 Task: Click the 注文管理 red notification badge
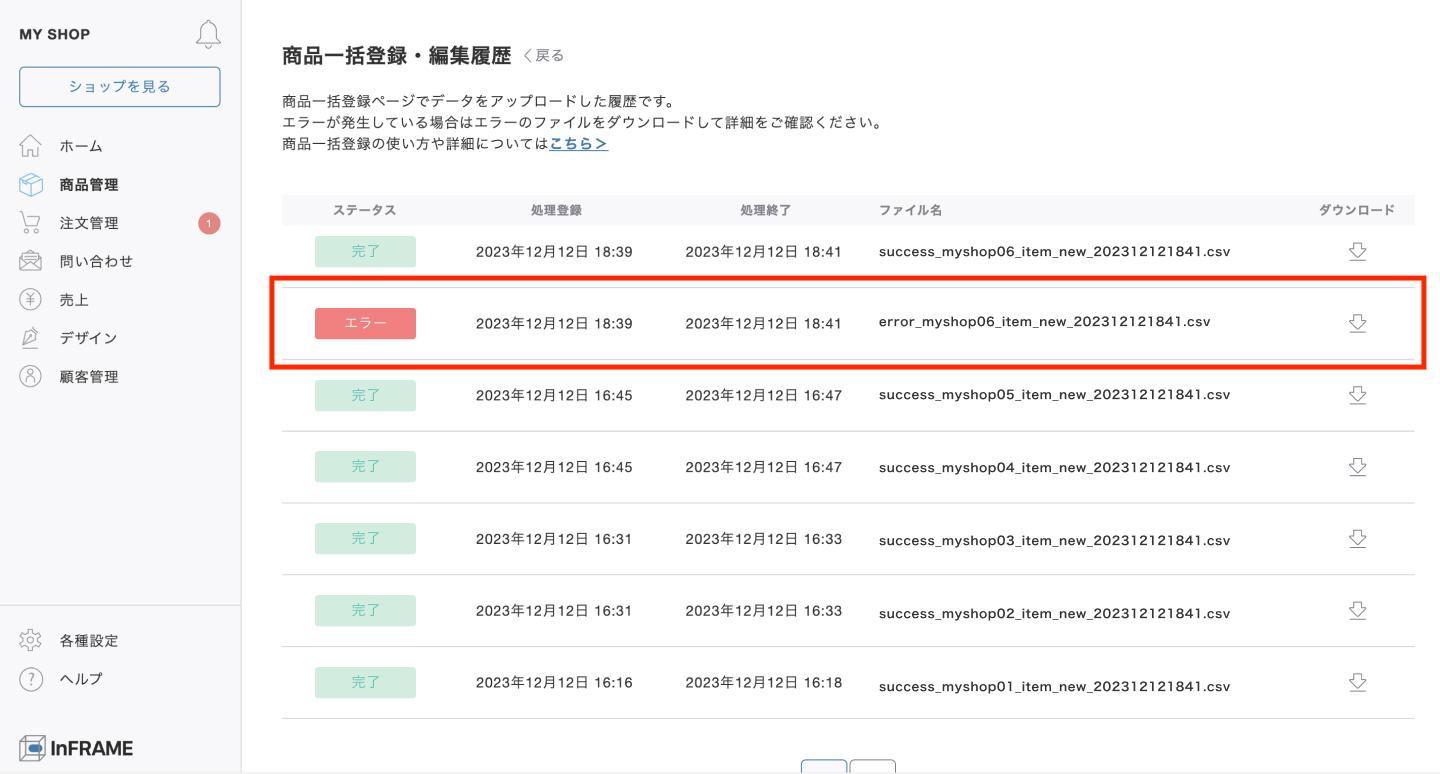(208, 222)
